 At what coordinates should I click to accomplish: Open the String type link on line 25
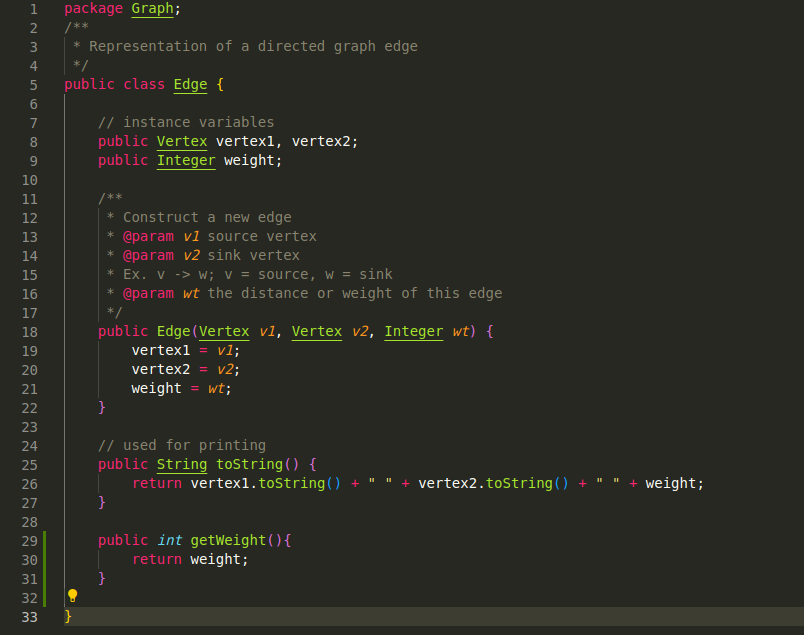[x=181, y=464]
